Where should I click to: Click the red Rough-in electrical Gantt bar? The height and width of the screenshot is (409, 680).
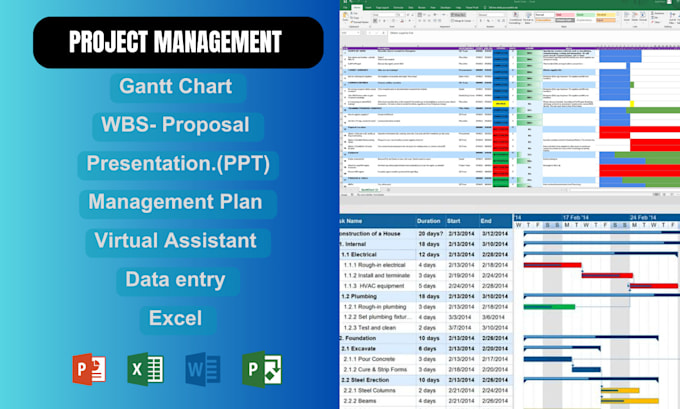(x=552, y=265)
